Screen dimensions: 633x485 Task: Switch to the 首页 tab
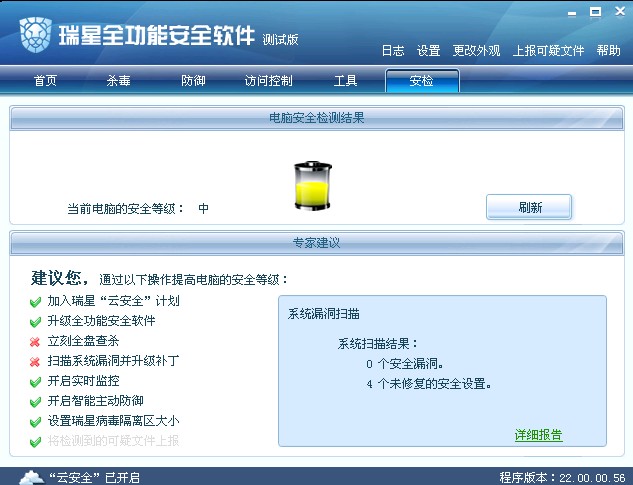45,81
